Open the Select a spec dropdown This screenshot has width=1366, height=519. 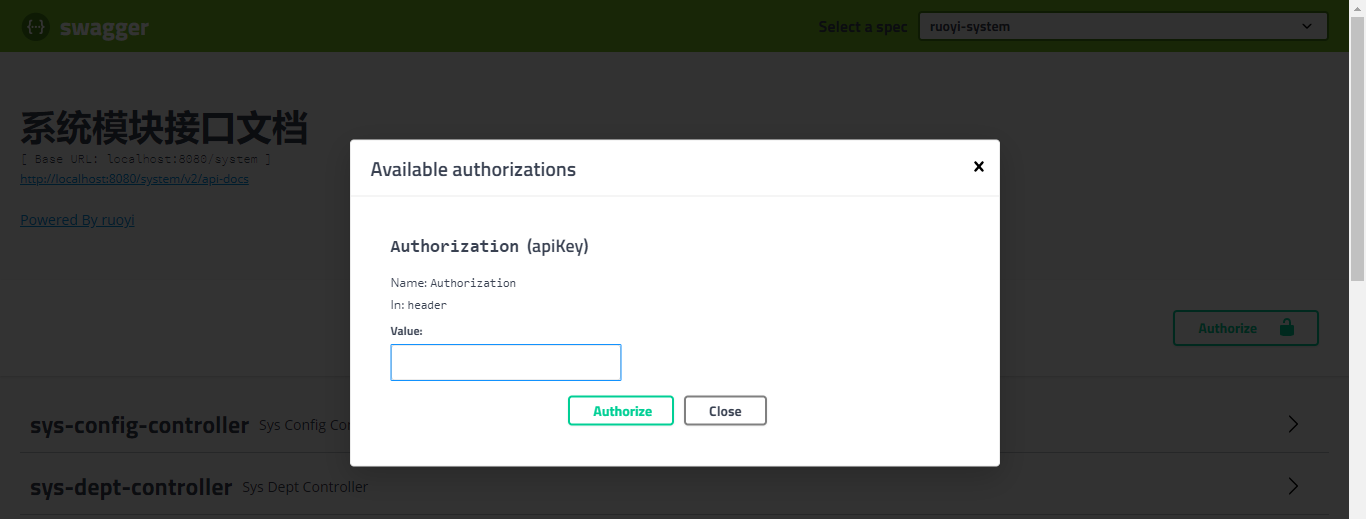[1122, 27]
